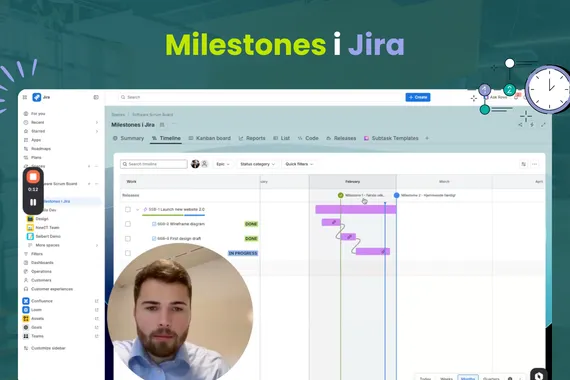The height and width of the screenshot is (380, 570).
Task: Switch to the Timeline tab
Action: pos(166,138)
